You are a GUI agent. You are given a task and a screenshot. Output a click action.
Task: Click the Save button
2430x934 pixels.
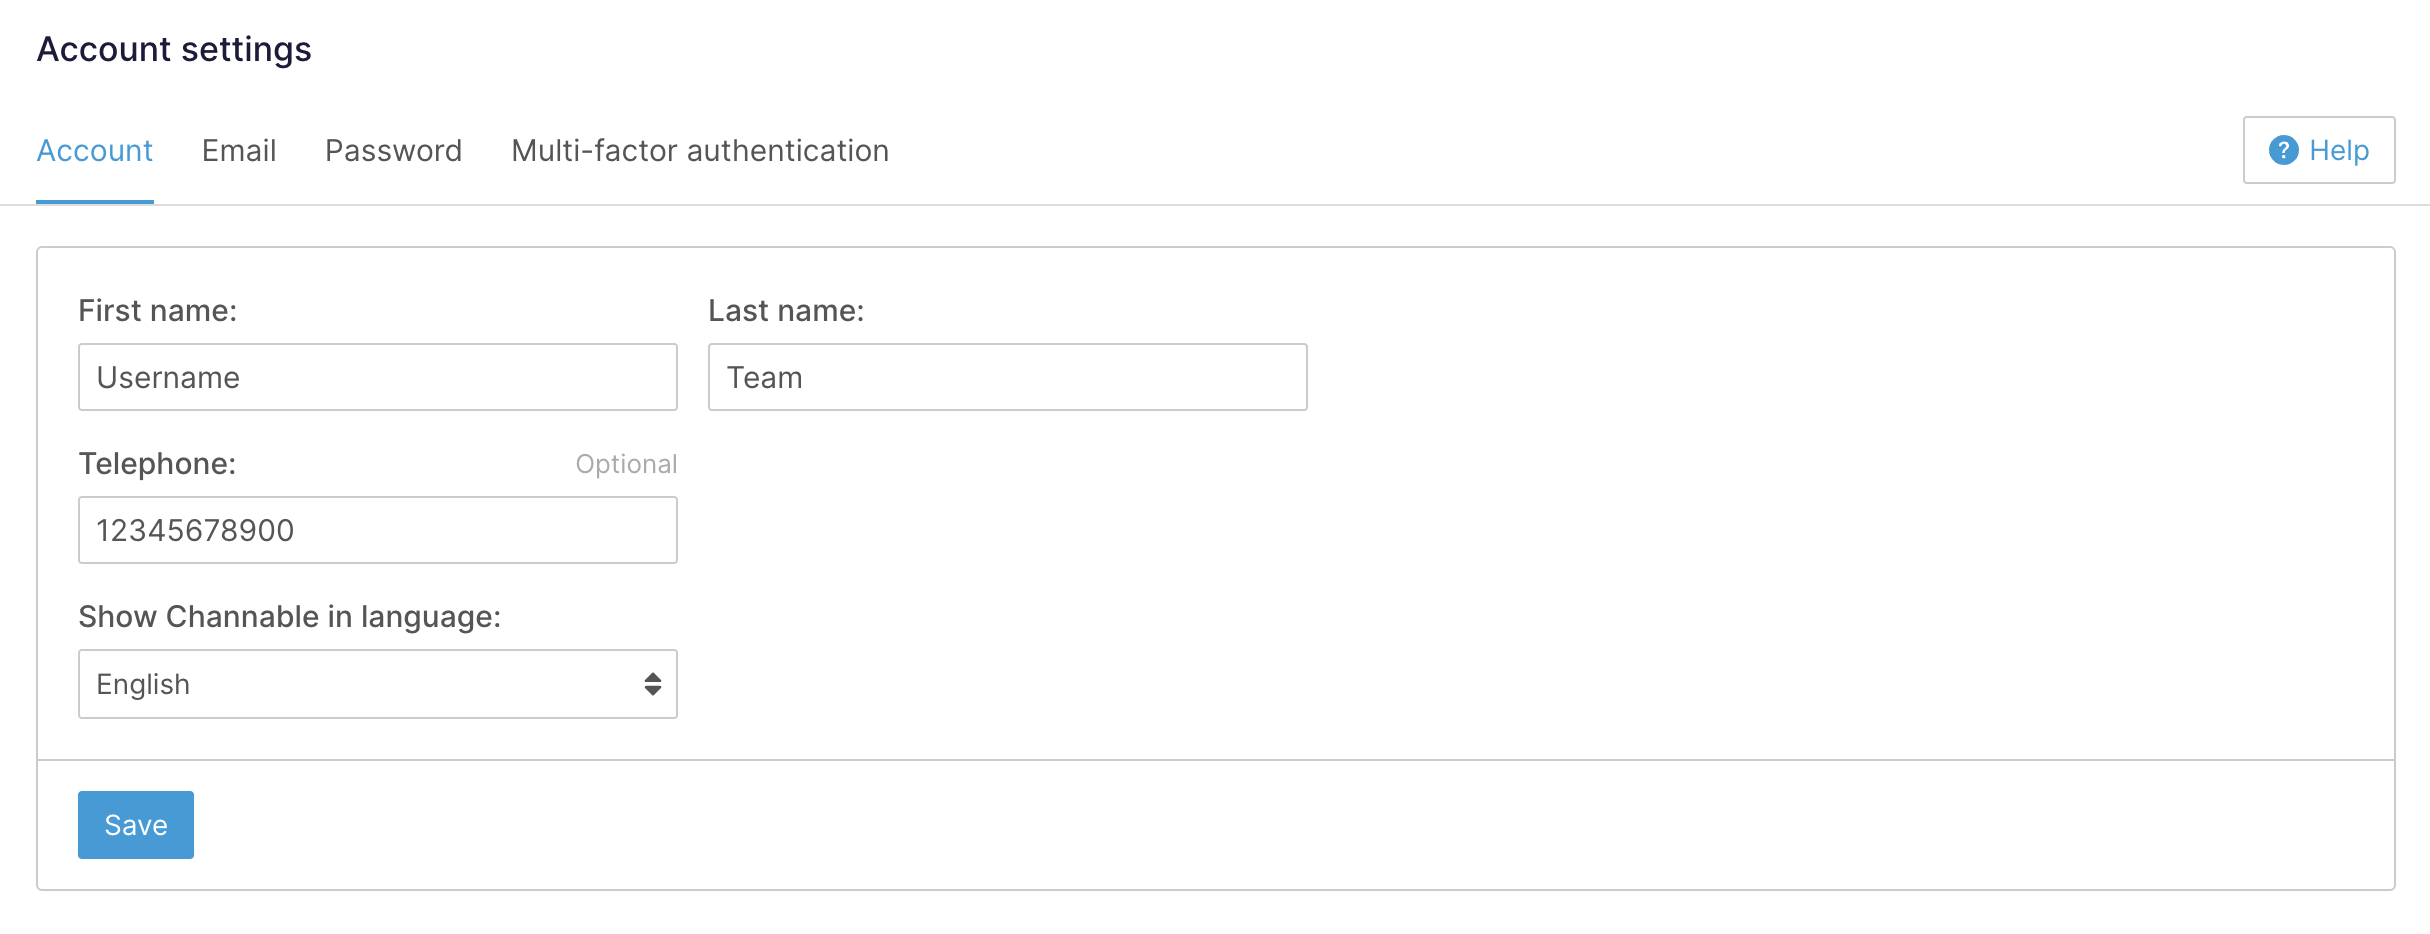tap(135, 824)
